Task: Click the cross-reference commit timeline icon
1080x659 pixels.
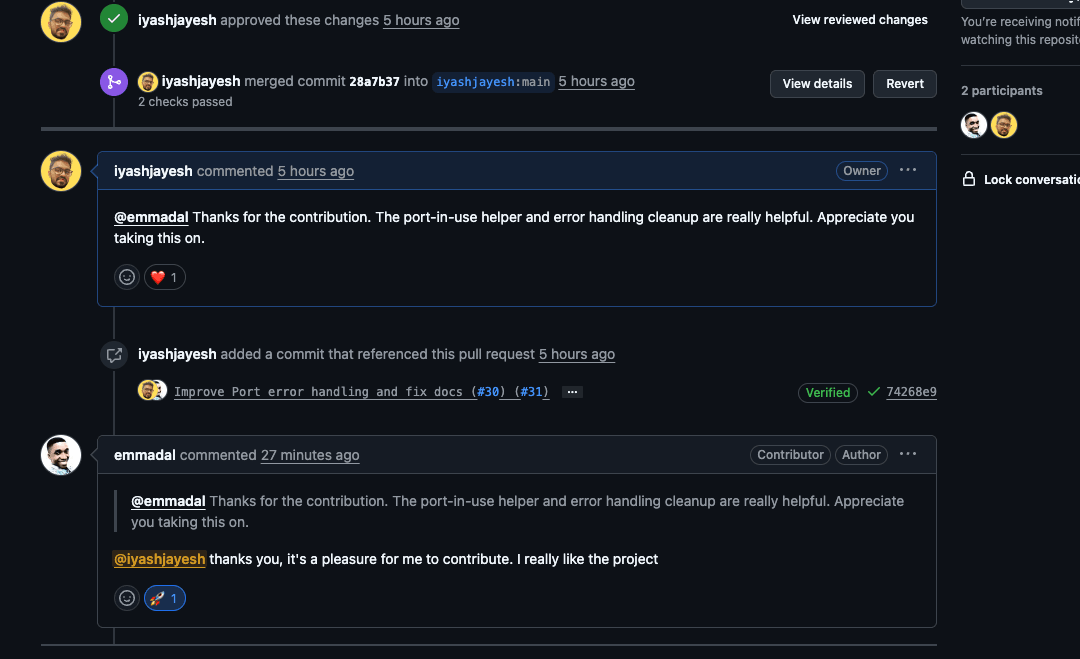Action: coord(114,354)
